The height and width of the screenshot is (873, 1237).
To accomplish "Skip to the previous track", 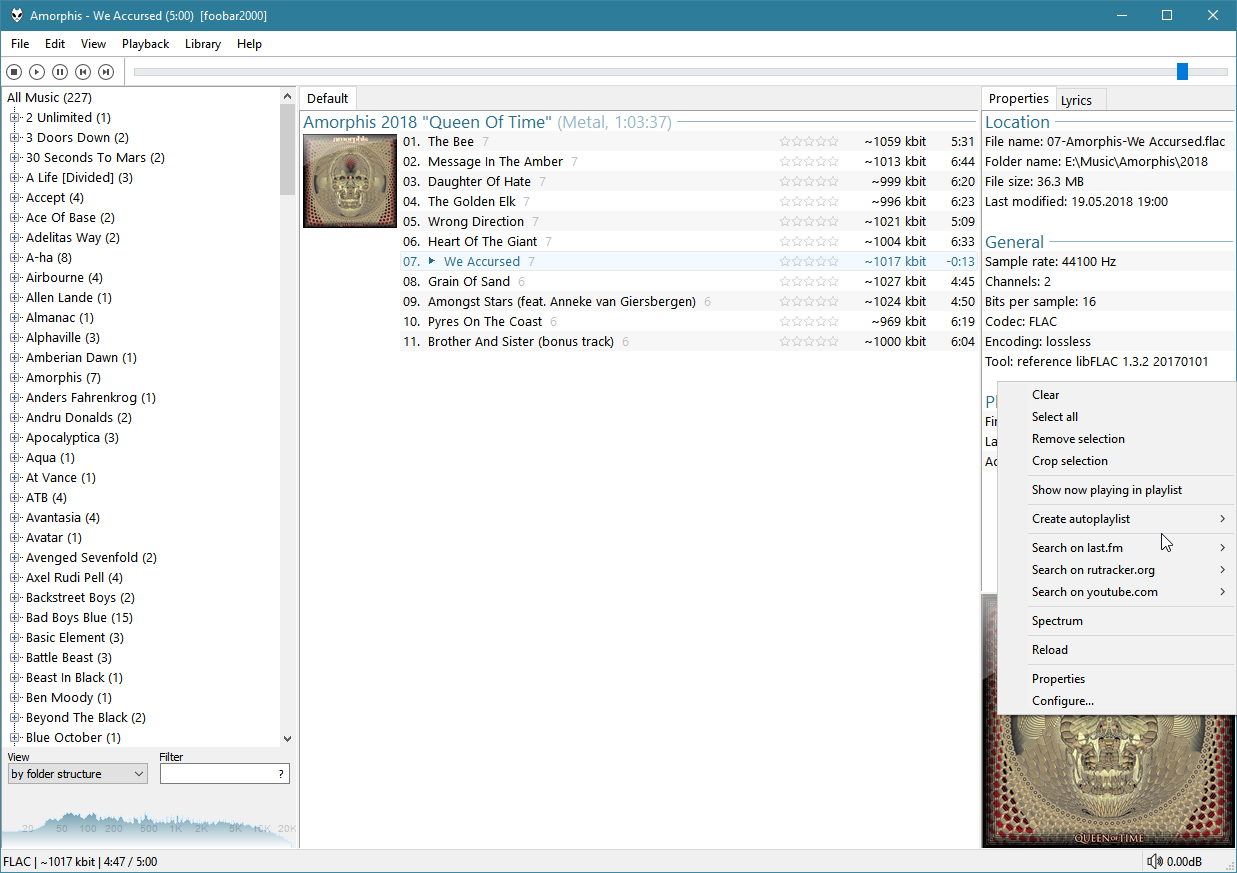I will coord(83,72).
